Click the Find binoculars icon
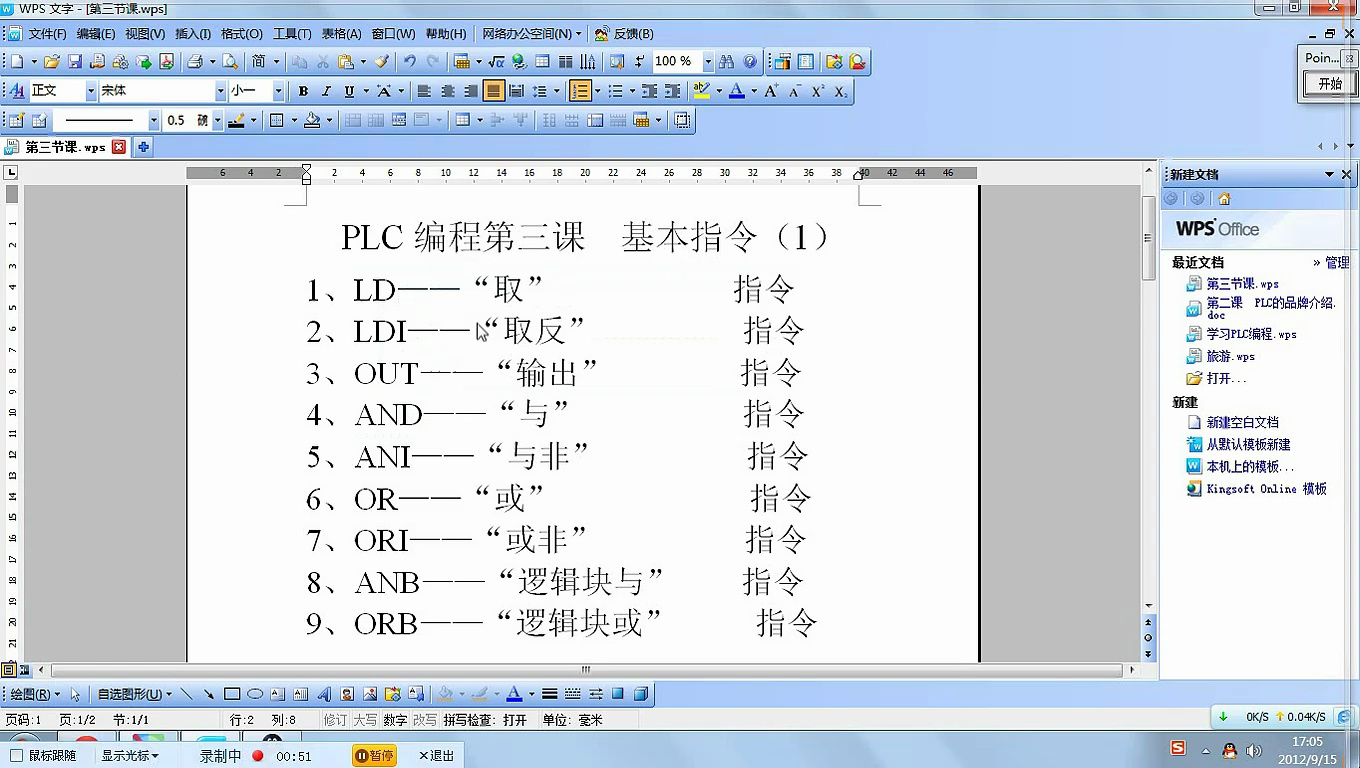1360x768 pixels. coord(728,61)
